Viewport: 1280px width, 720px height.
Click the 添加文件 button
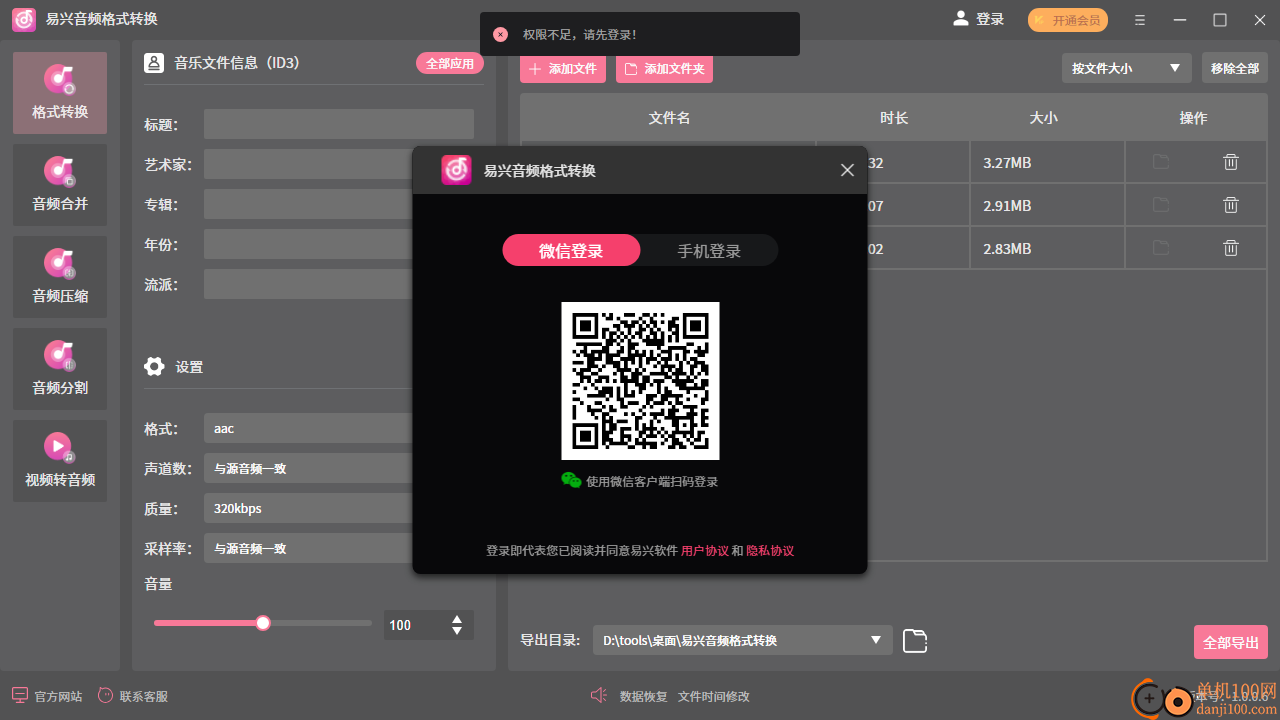[x=563, y=69]
